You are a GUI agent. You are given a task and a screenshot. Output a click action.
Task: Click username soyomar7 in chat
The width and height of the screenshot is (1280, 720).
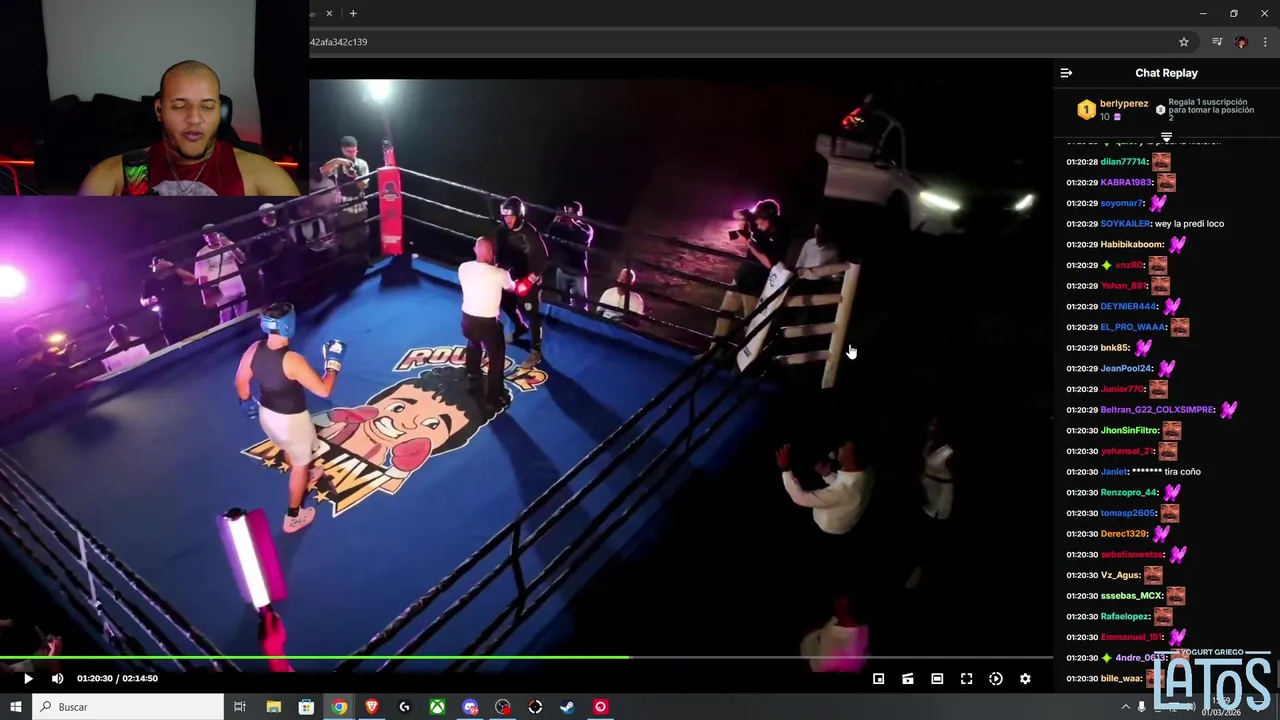1121,203
